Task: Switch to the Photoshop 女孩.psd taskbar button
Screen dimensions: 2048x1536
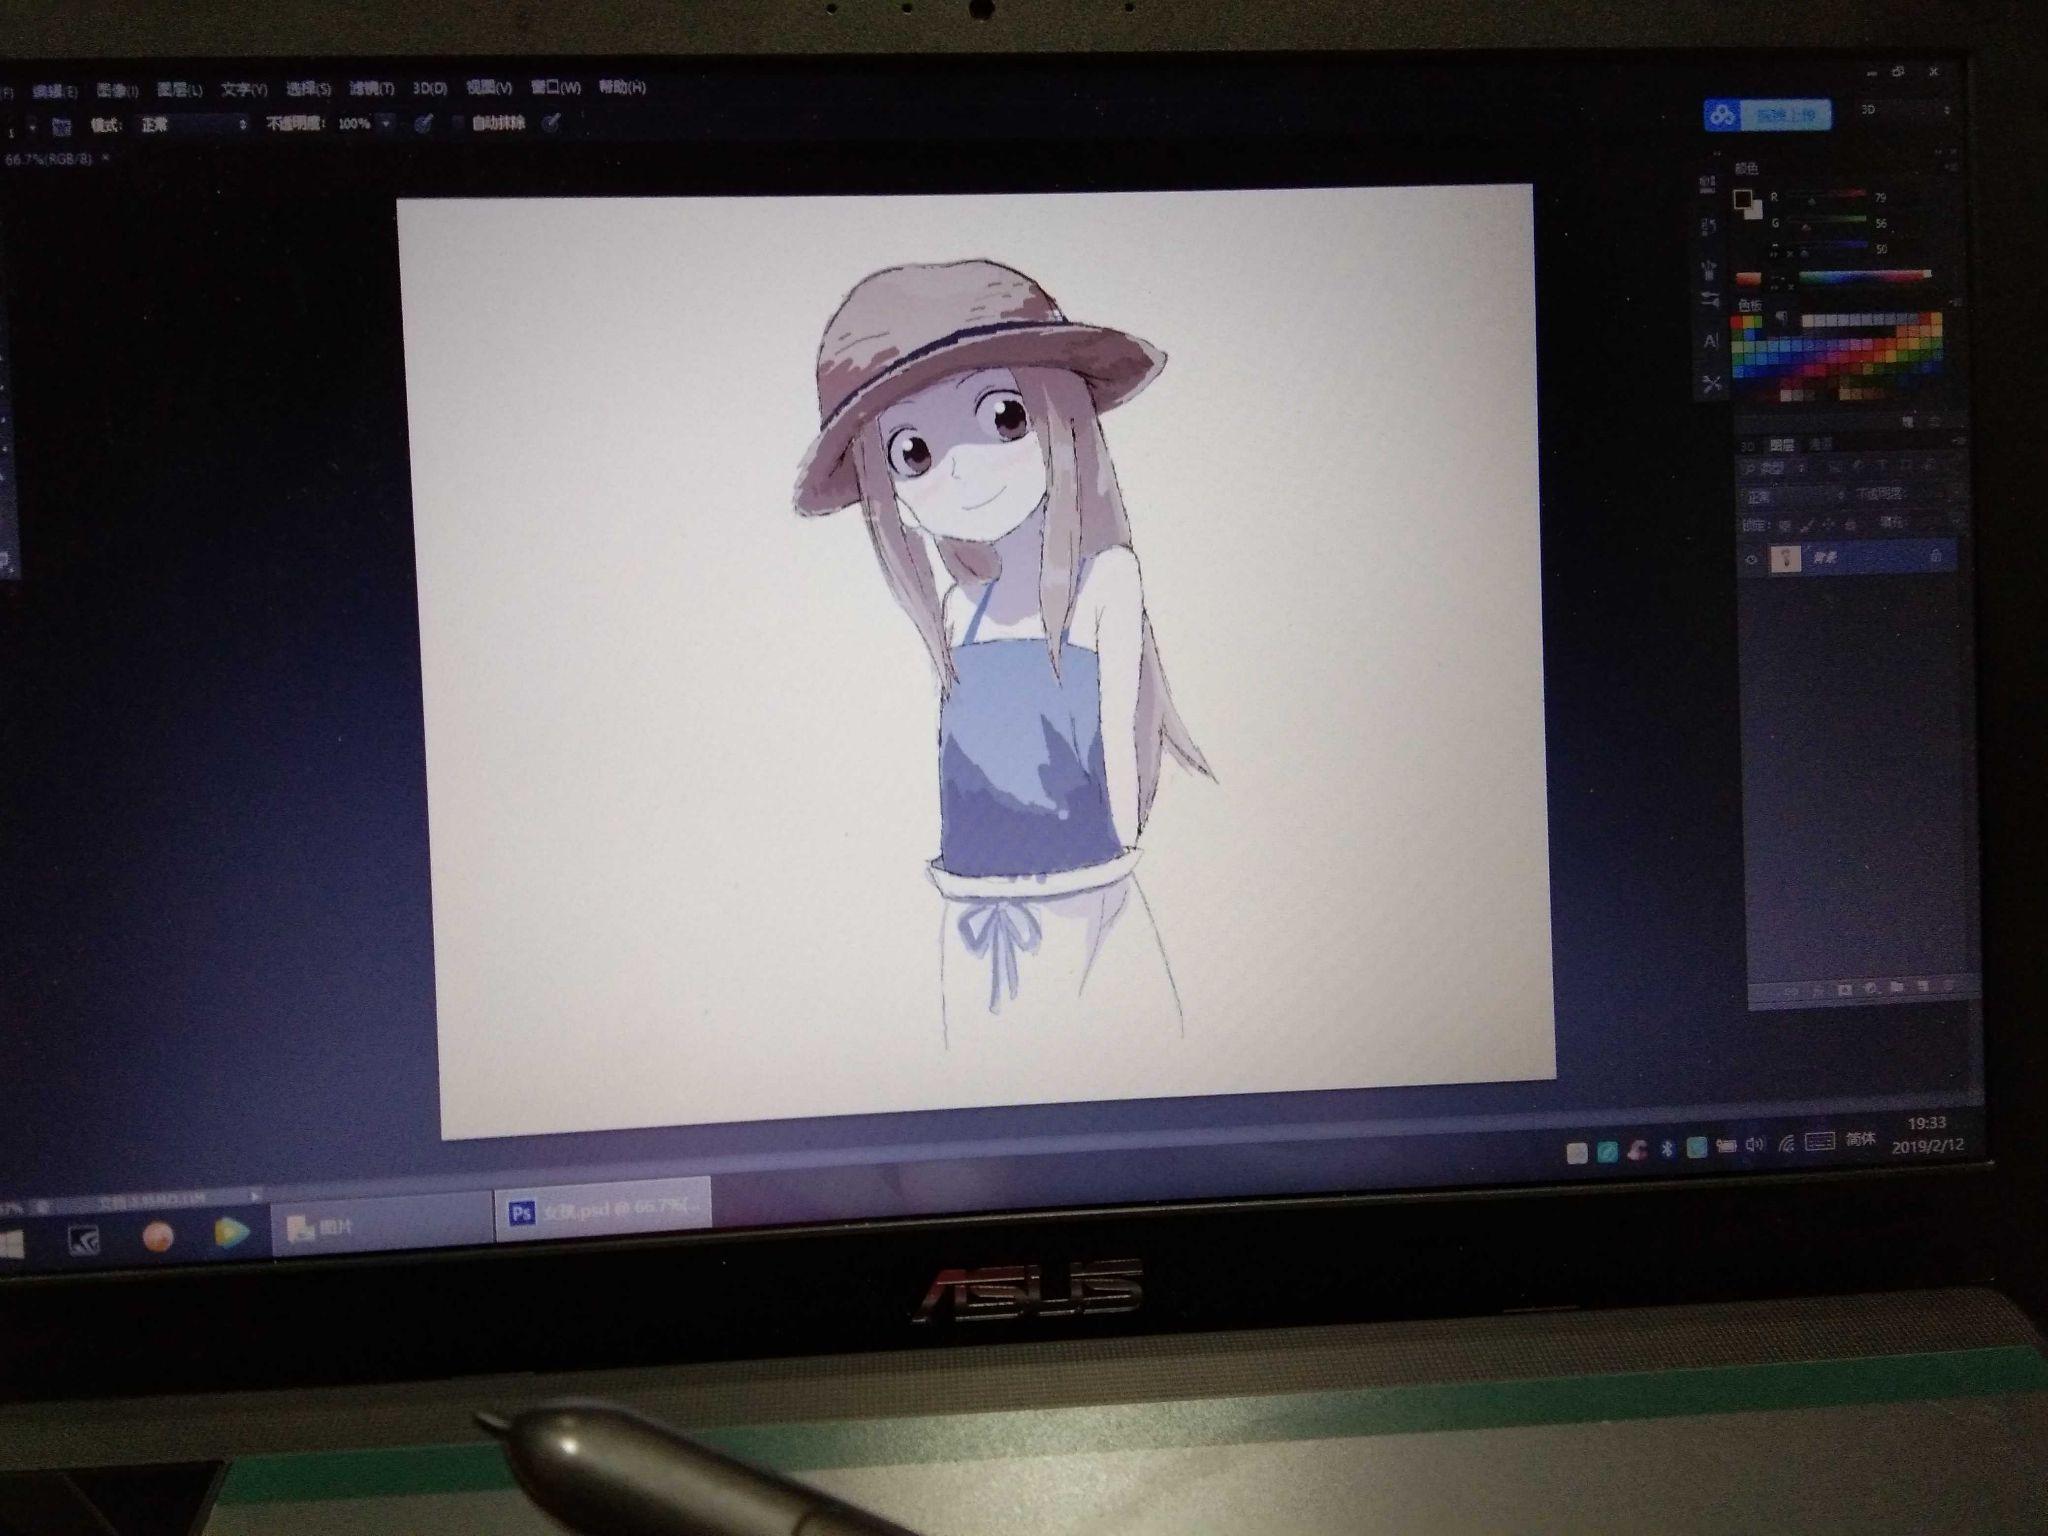Action: (x=603, y=1211)
